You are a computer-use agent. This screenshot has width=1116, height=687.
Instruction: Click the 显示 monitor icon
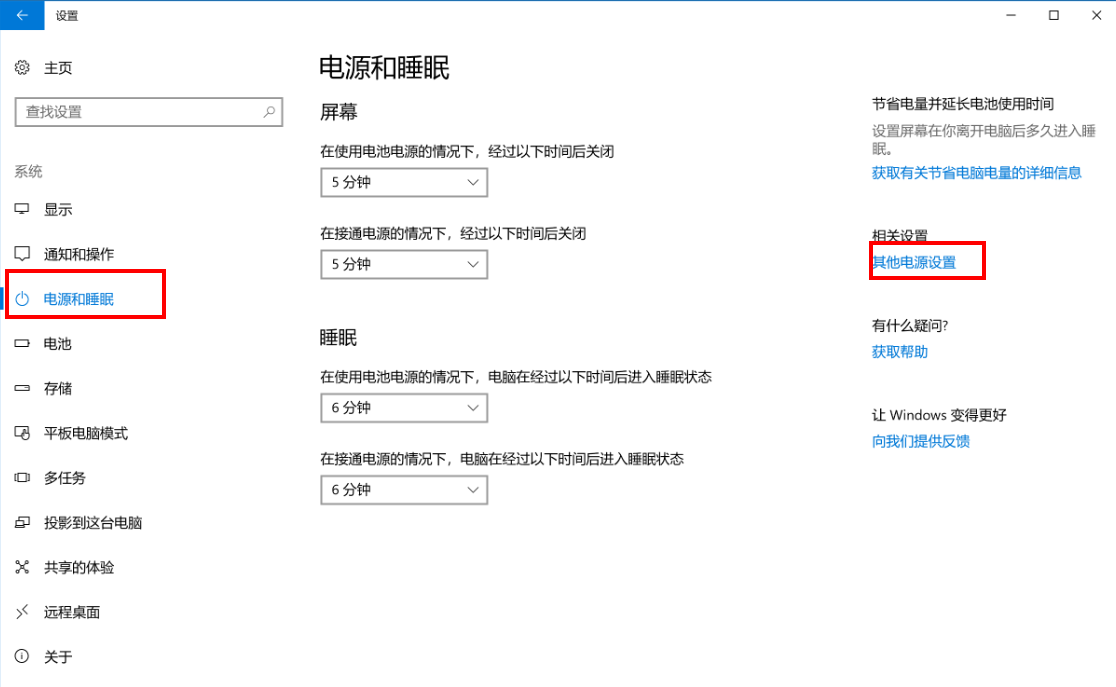(23, 209)
